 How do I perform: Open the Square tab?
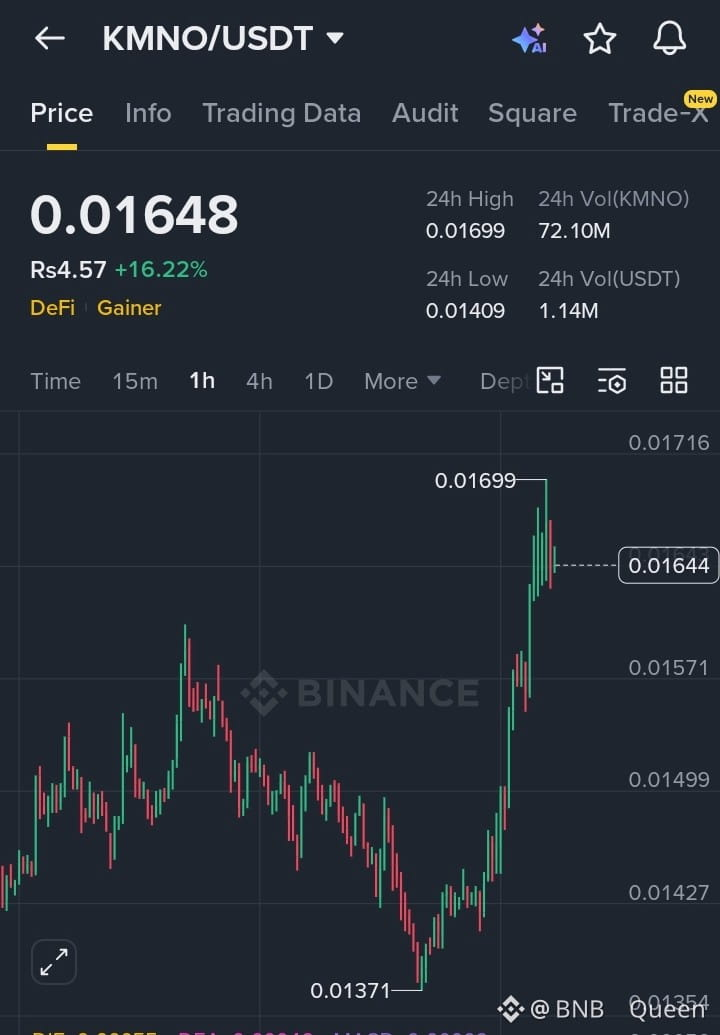[533, 114]
